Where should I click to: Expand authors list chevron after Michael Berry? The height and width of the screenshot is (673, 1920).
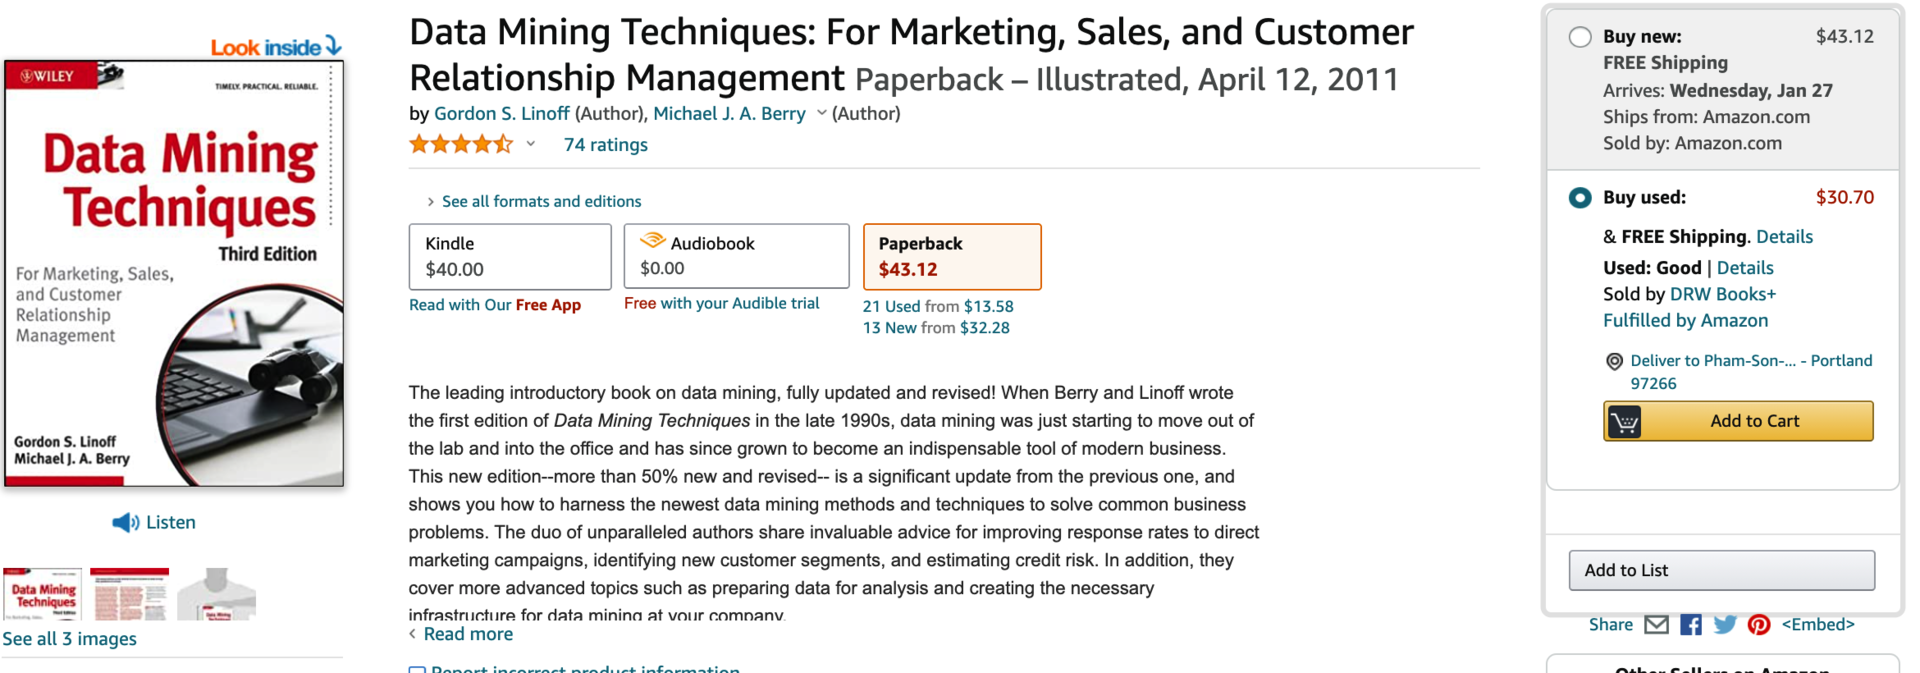coord(821,113)
